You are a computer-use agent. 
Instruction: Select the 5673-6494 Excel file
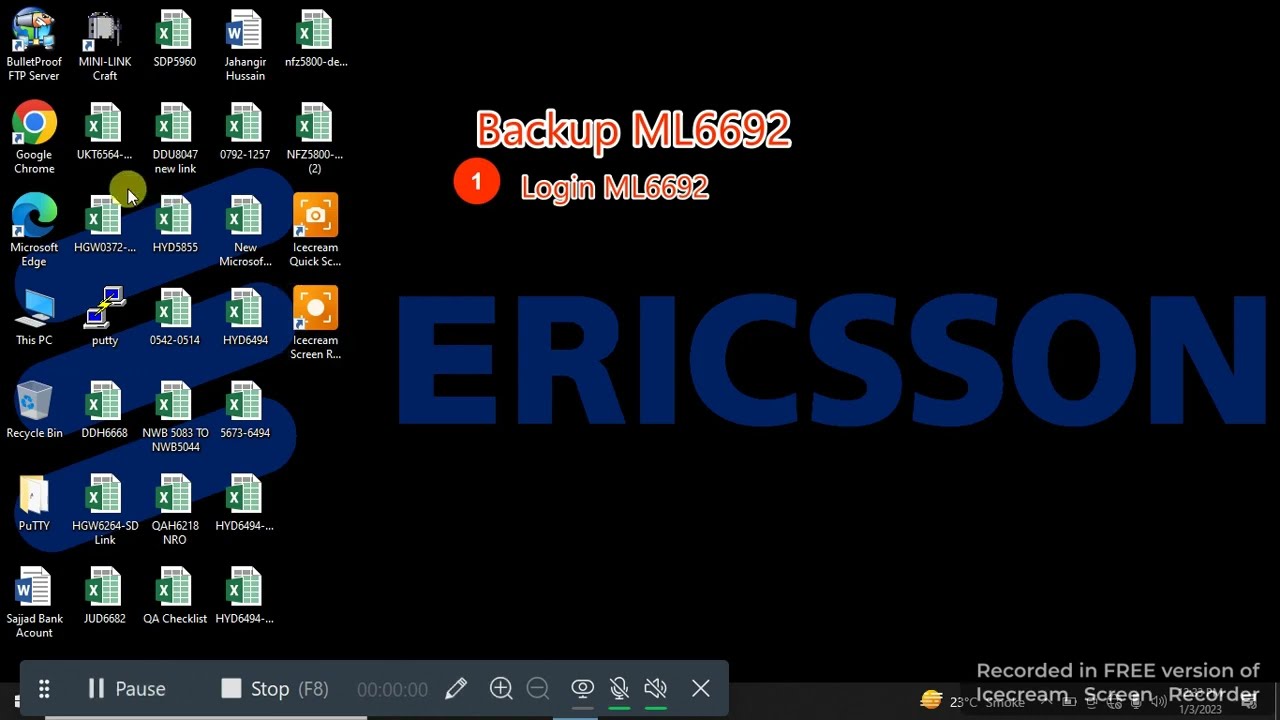245,410
